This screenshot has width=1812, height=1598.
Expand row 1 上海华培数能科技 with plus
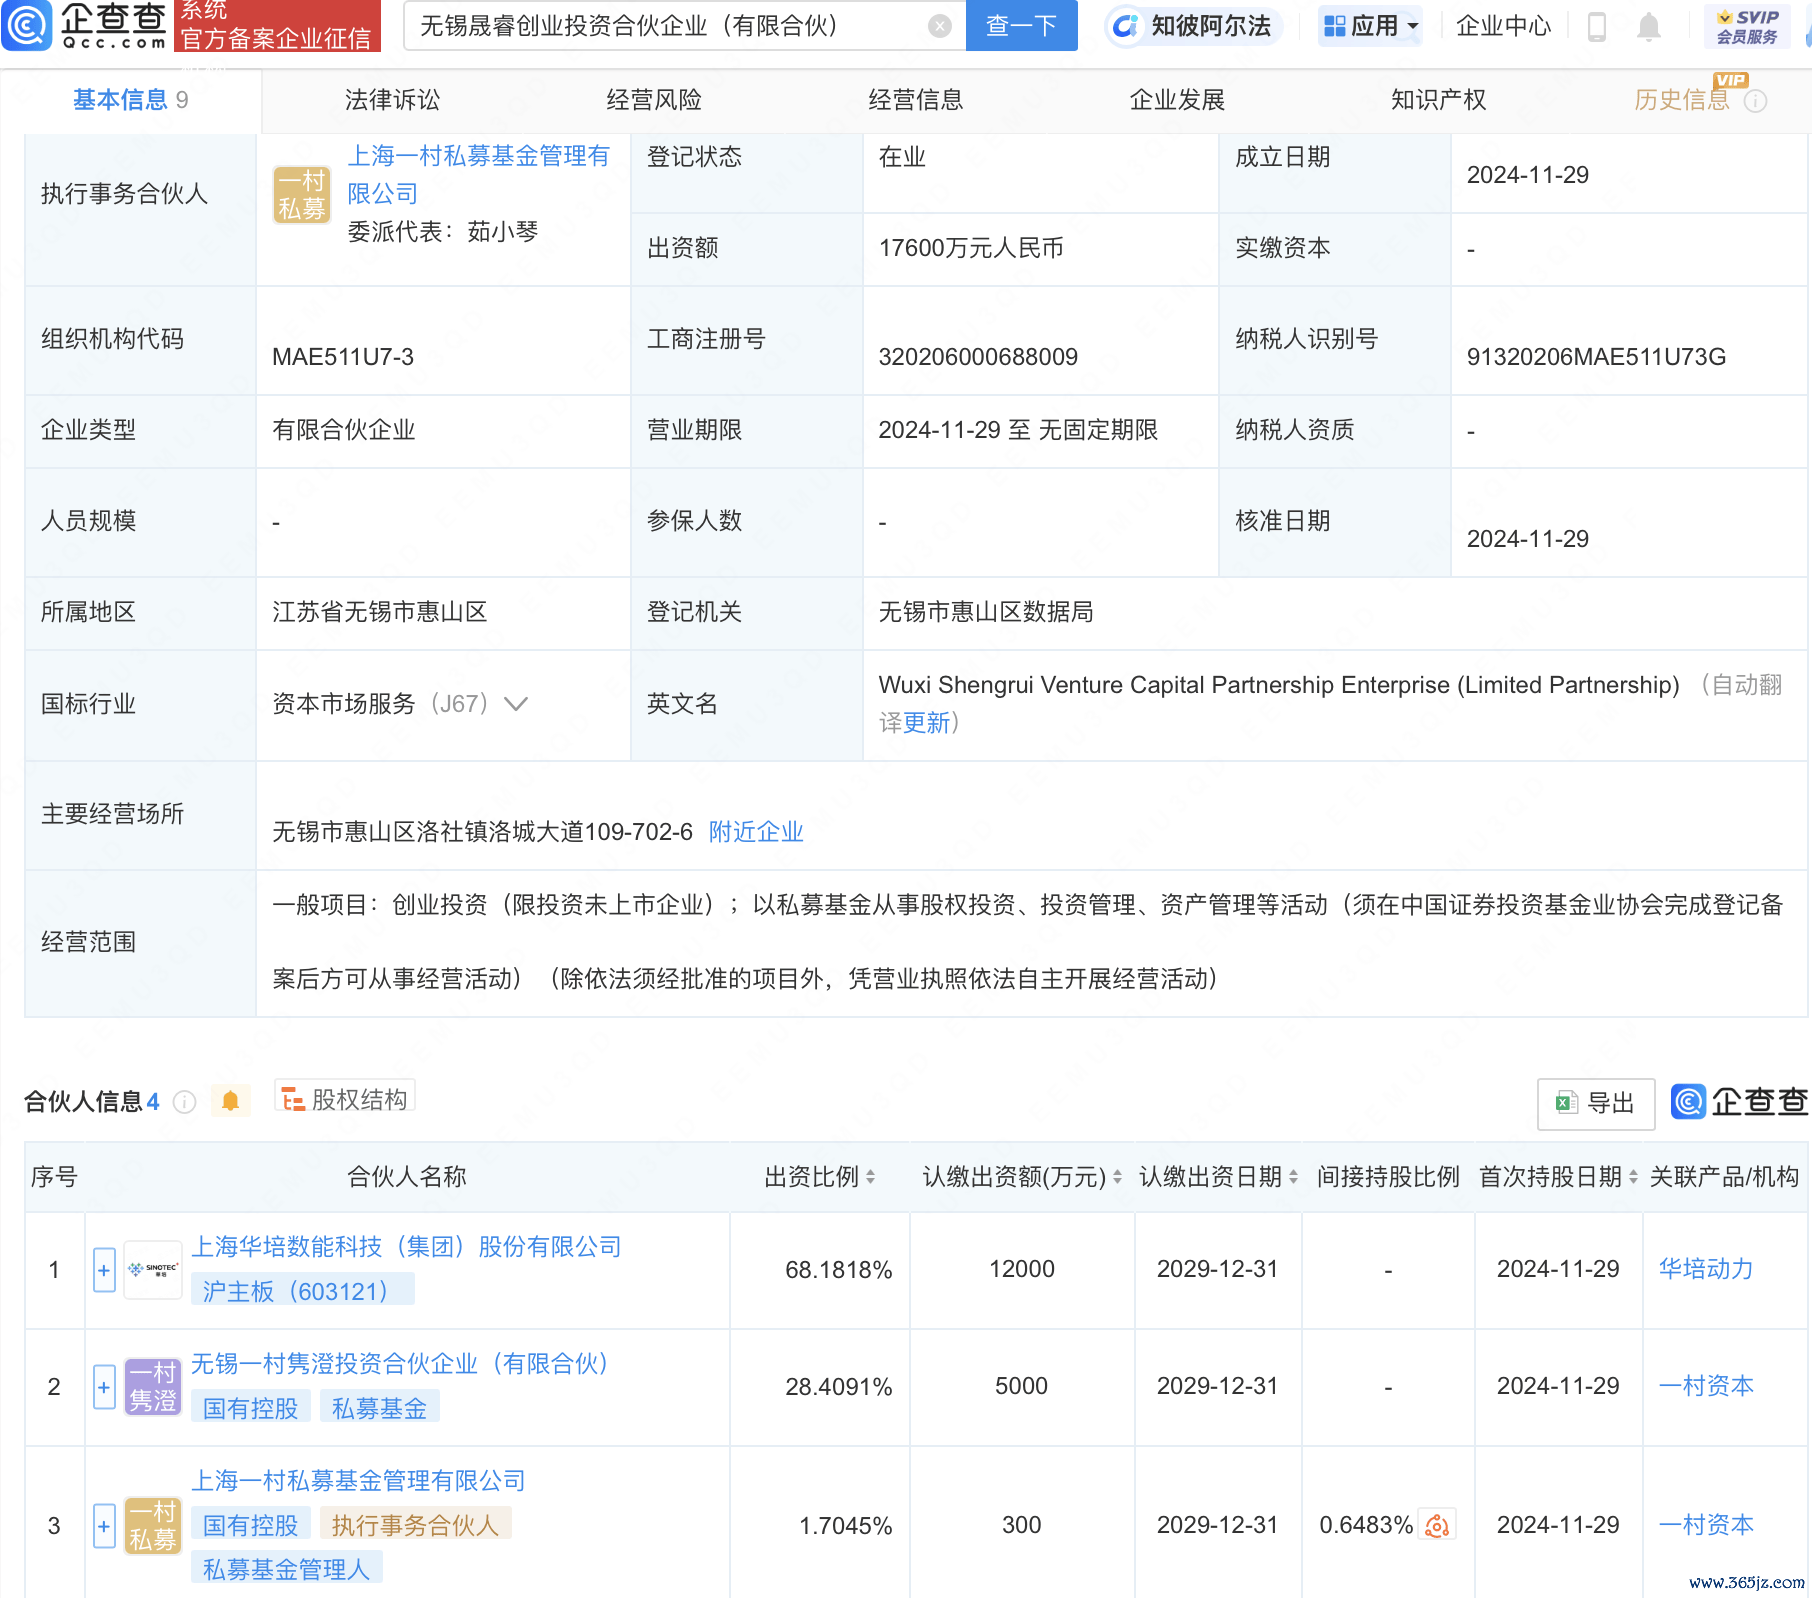(x=104, y=1270)
